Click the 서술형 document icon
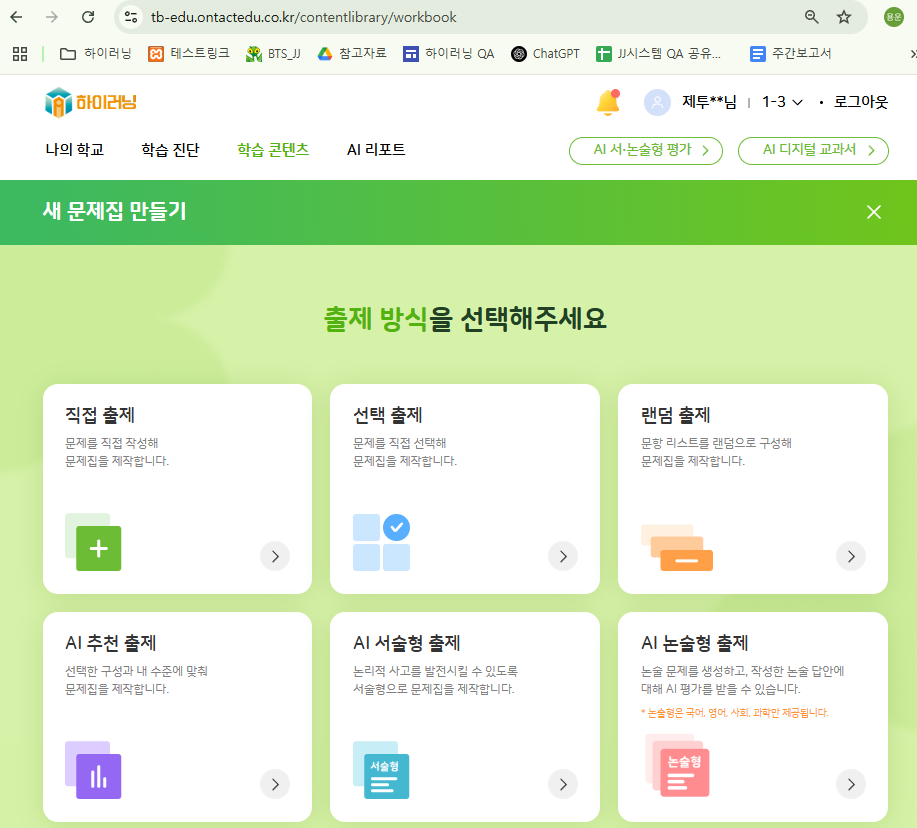This screenshot has width=917, height=828. click(381, 770)
